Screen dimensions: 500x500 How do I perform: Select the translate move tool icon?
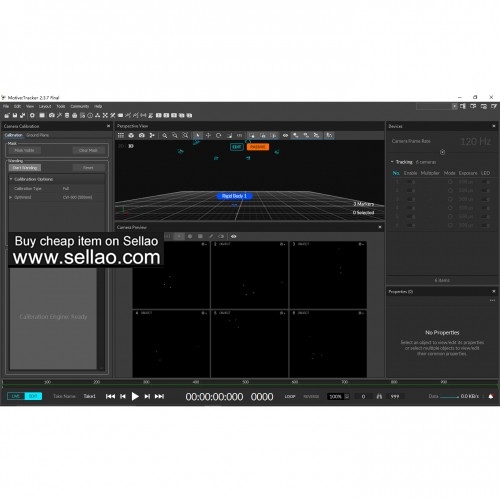208,135
